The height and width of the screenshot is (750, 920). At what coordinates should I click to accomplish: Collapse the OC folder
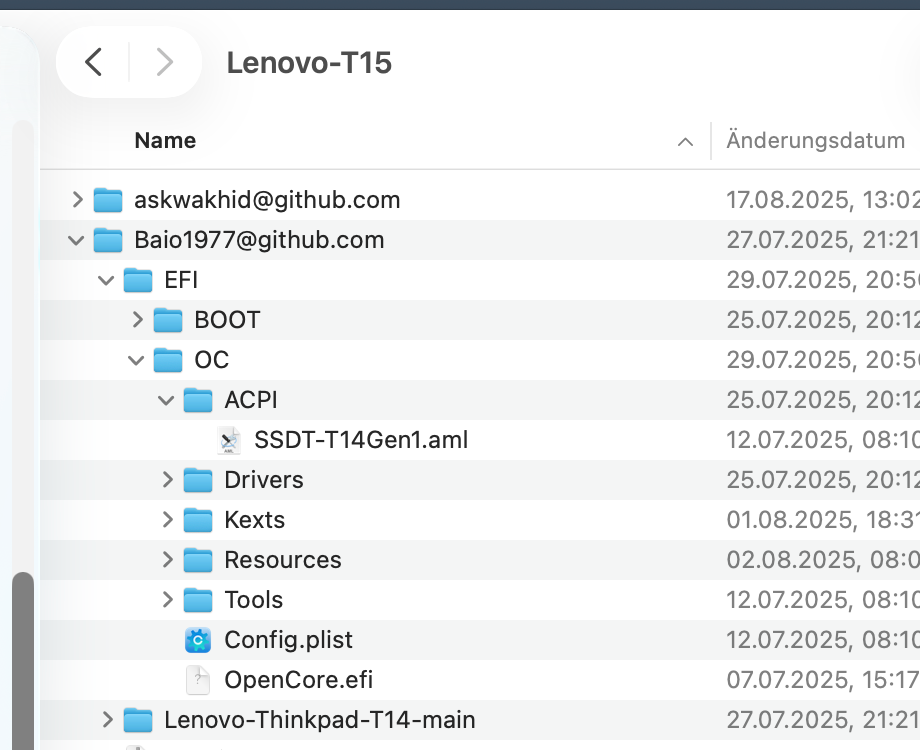(x=137, y=360)
